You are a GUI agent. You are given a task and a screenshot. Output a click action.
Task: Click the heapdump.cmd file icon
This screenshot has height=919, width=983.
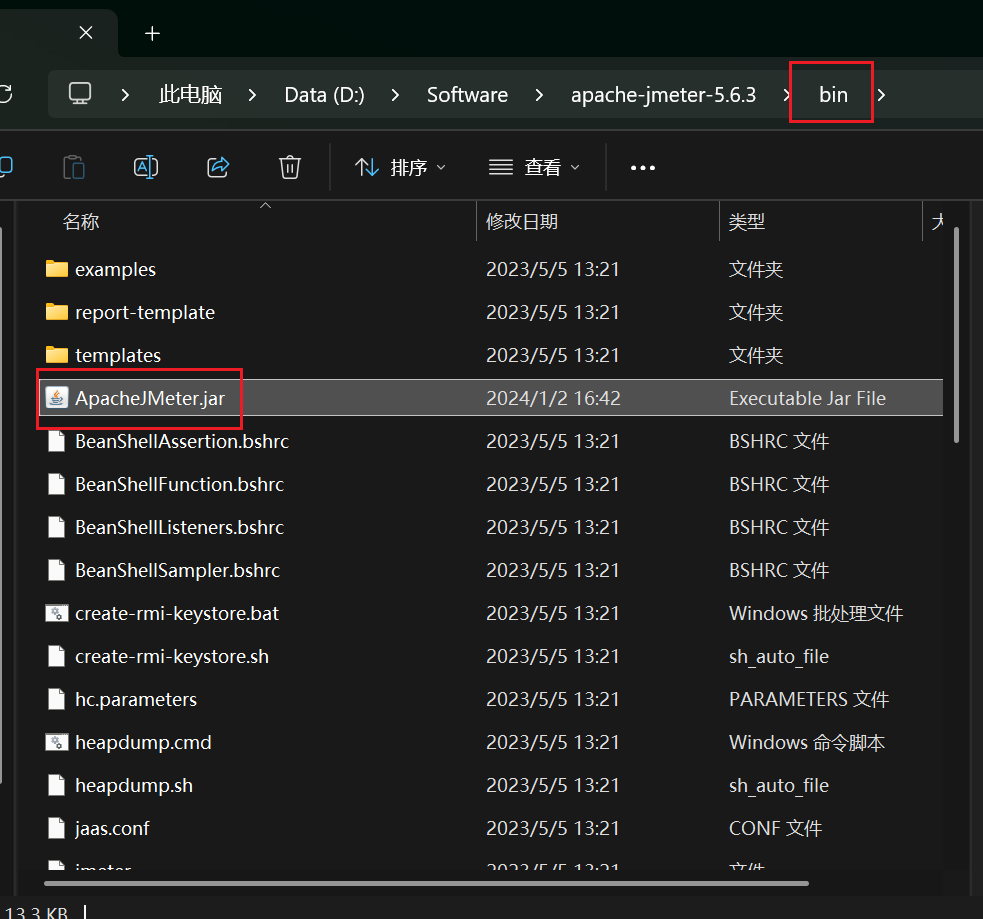tap(56, 742)
